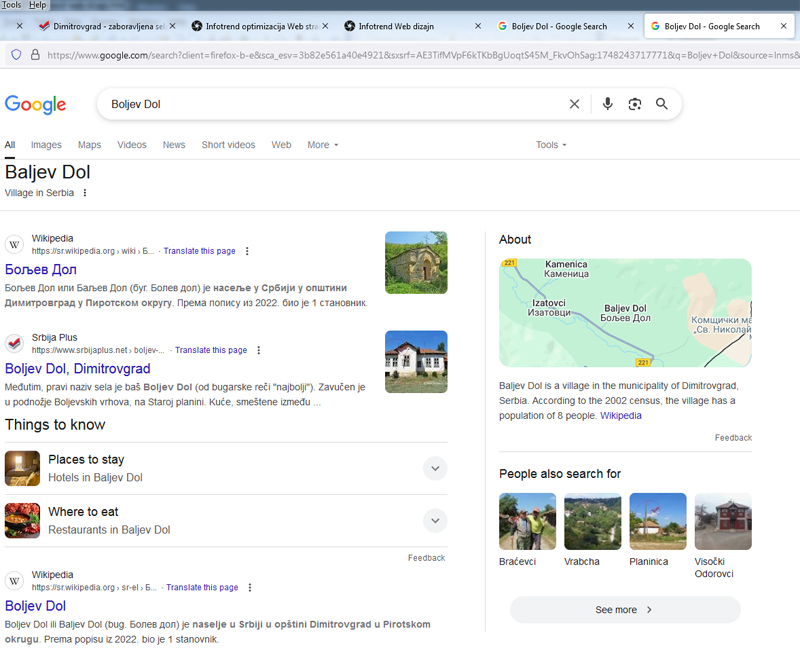Close the first Boljev Dol Google Search tab
The width and height of the screenshot is (800, 649).
631,26
